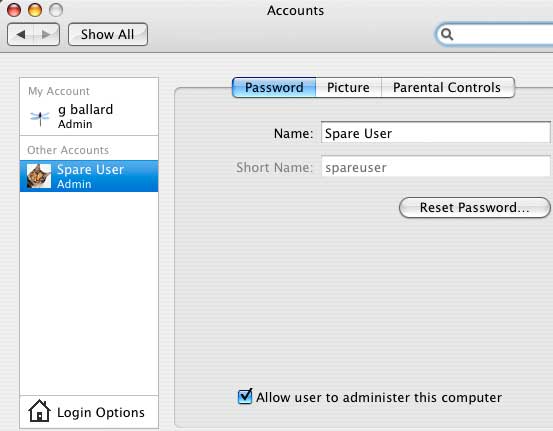
Task: Click the Short Name field
Action: (x=436, y=167)
